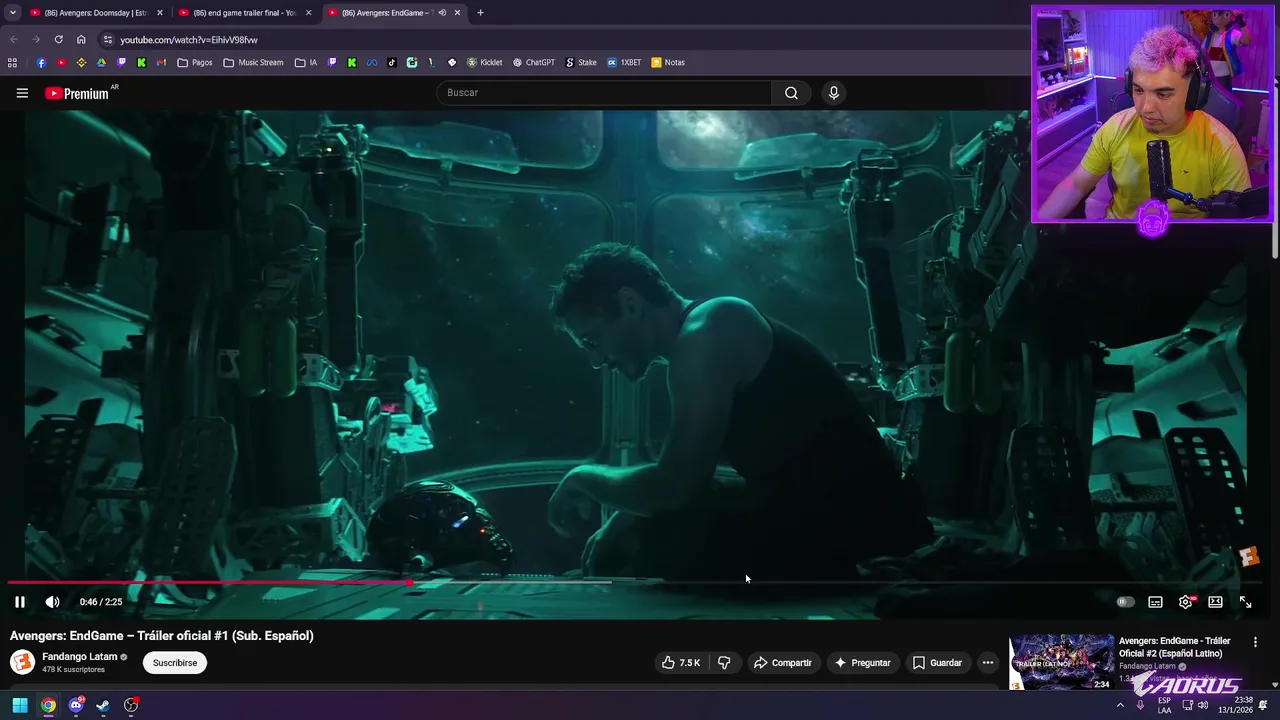Click the Compartir share button
Screen dimensions: 1280x720
[x=783, y=663]
